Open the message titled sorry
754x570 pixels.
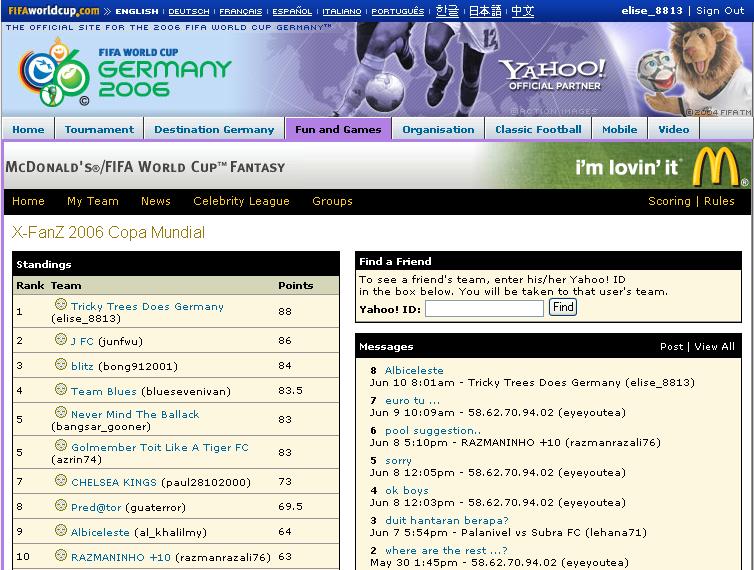(398, 460)
